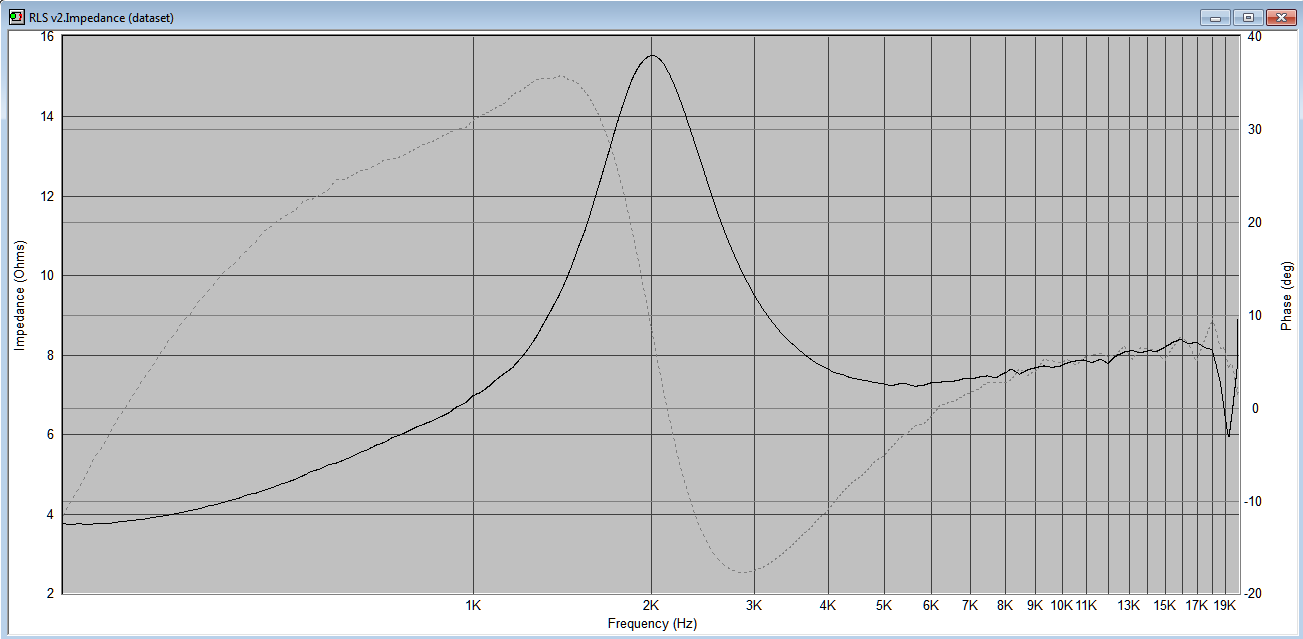This screenshot has width=1303, height=639.
Task: Click the 20 degree phase axis value
Action: point(1255,223)
